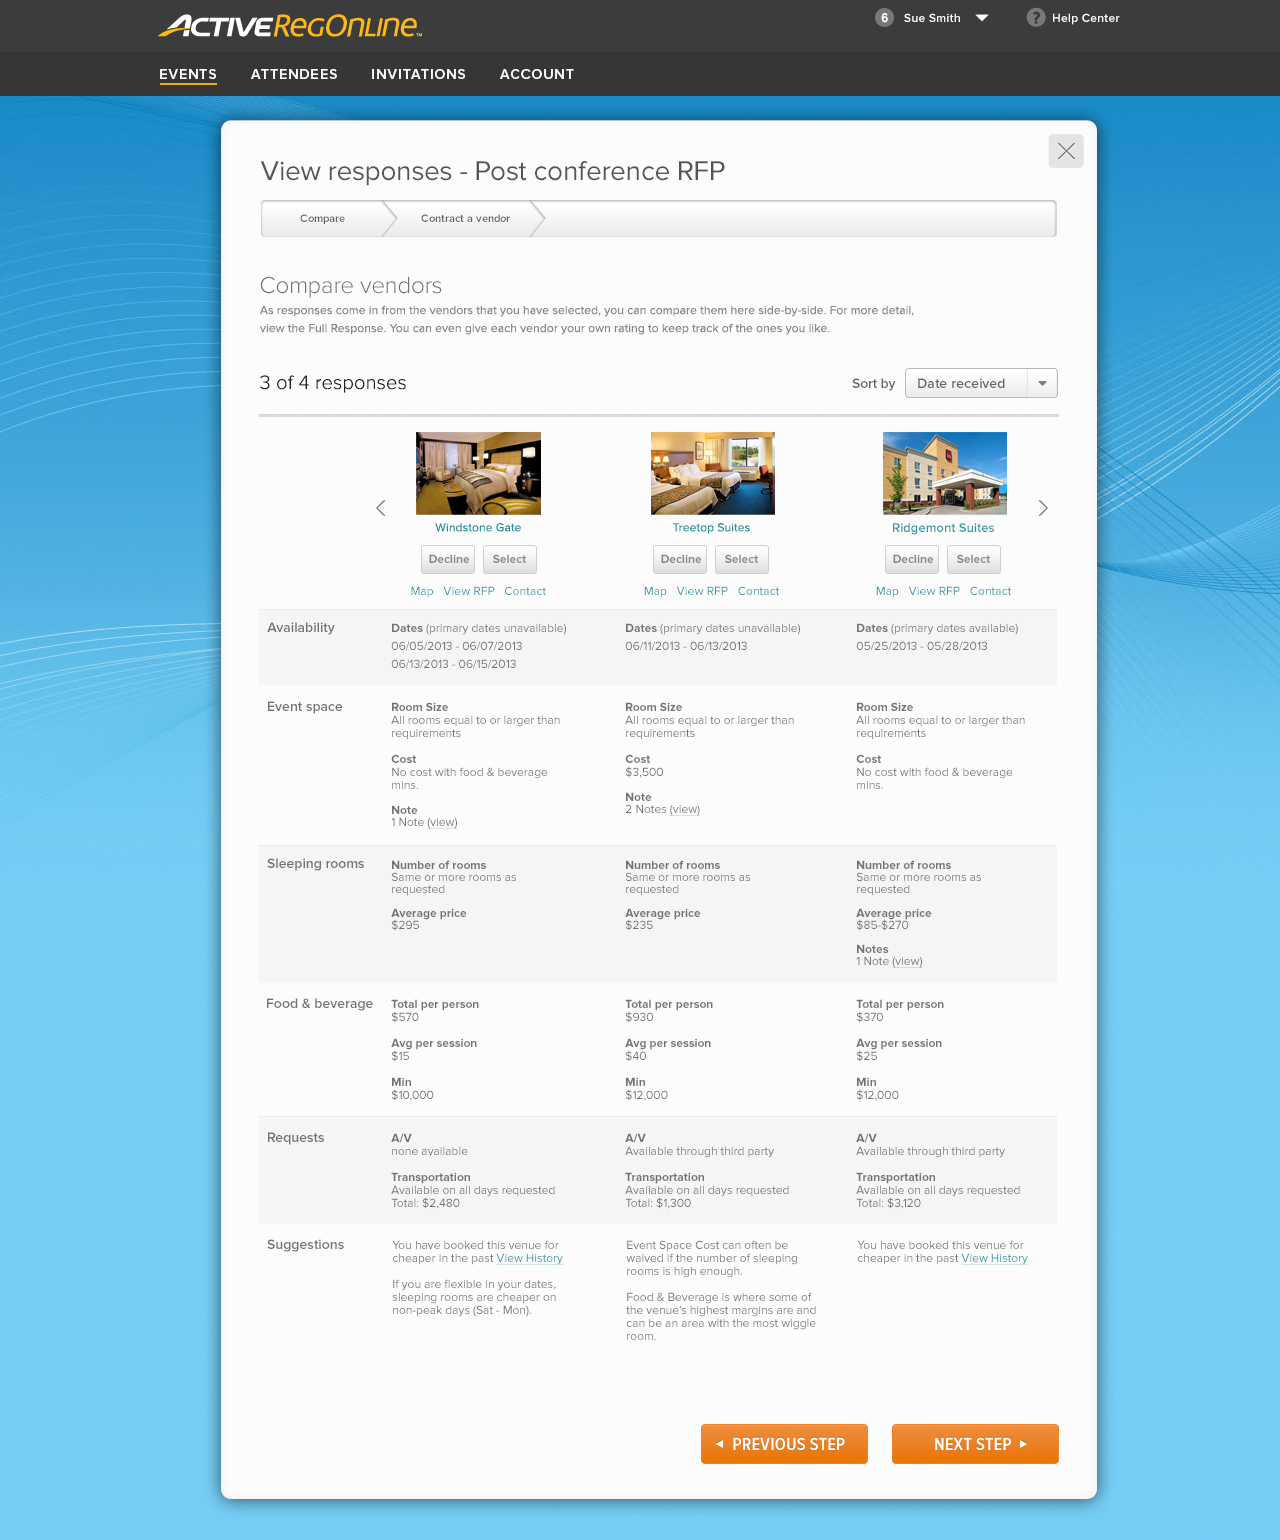Expand the Sue Smith user menu
The width and height of the screenshot is (1280, 1540).
click(981, 18)
